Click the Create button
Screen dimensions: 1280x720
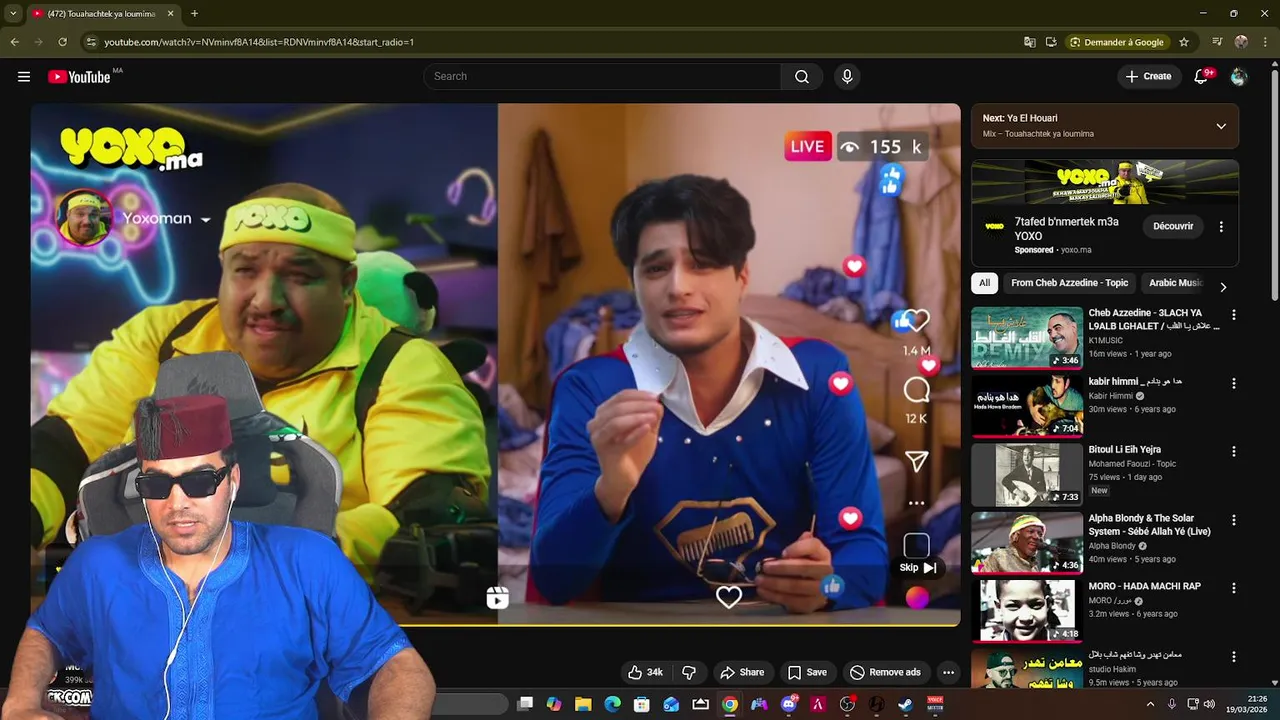(1148, 77)
